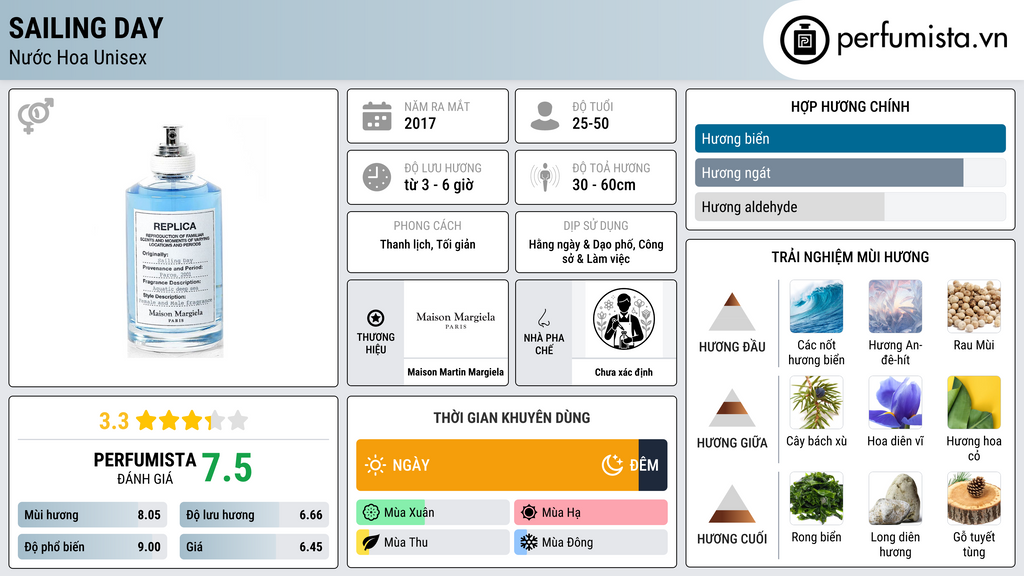
Task: Click the leaf icon for Mùa Thu
Action: click(x=371, y=542)
